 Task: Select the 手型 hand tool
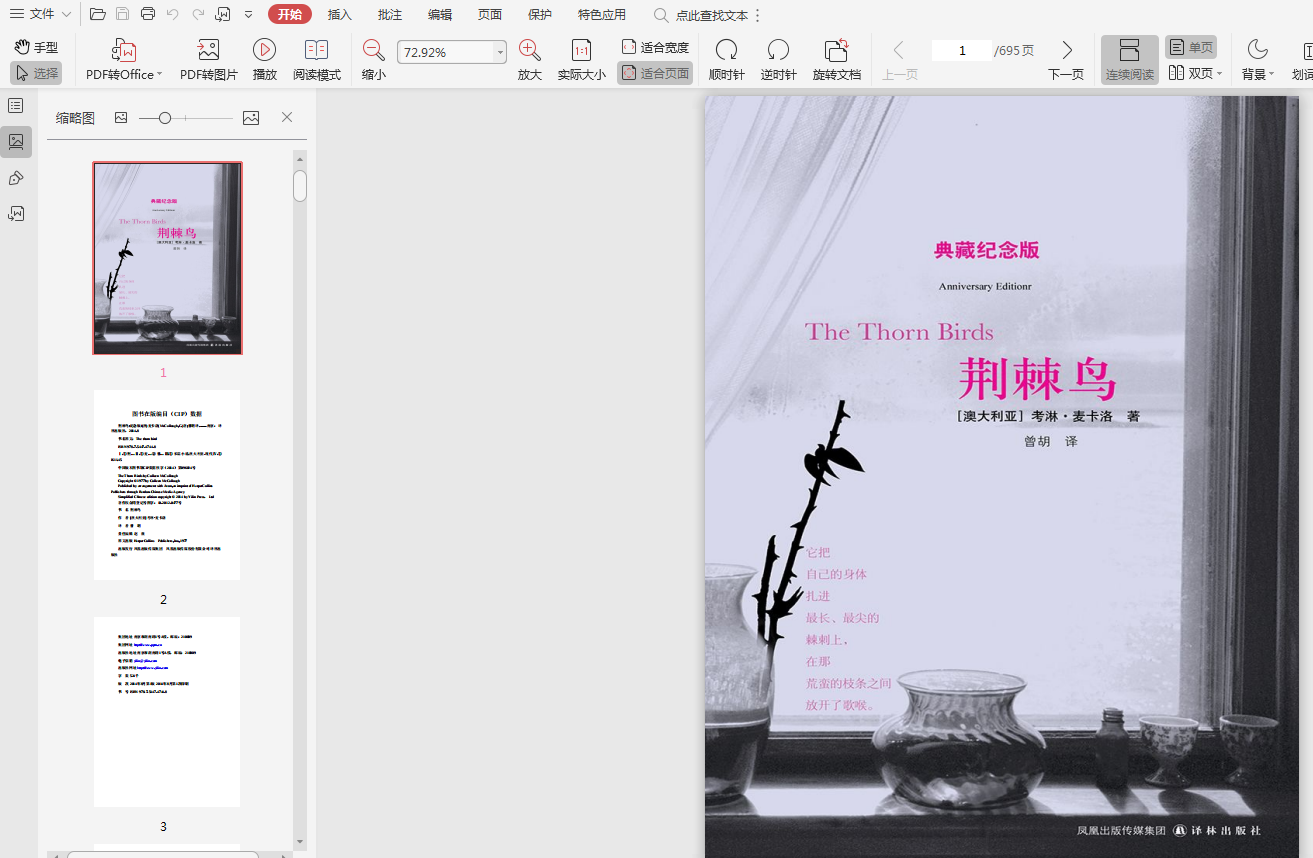pos(36,47)
